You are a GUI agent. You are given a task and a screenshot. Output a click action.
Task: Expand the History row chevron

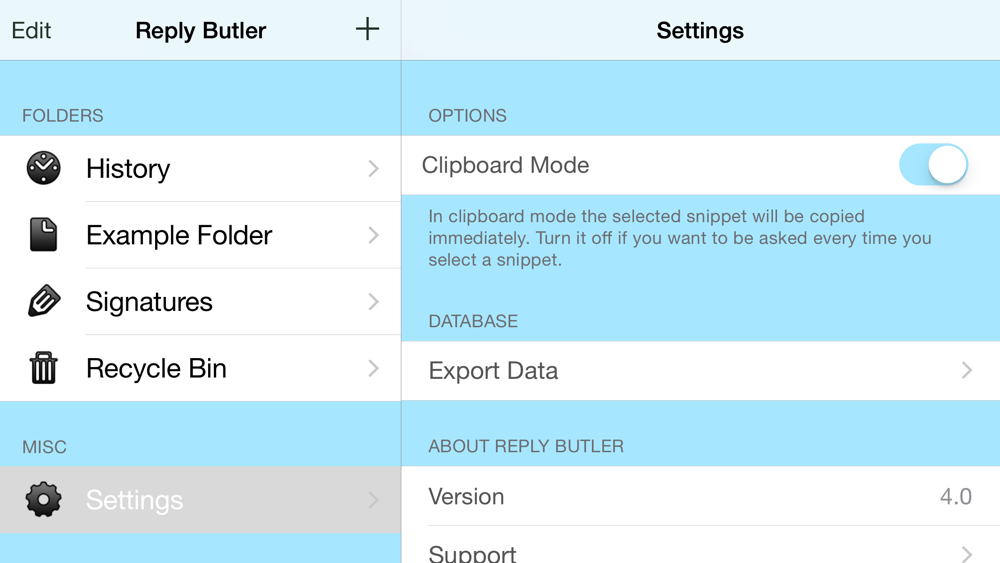[x=374, y=168]
